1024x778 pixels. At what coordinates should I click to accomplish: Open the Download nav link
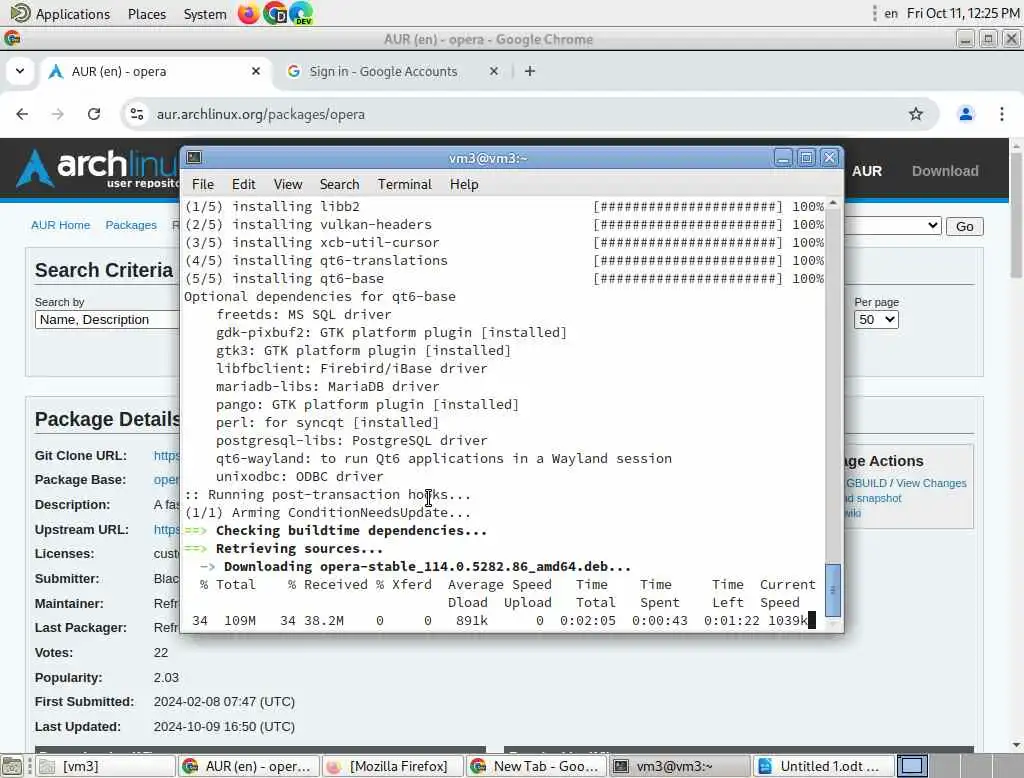[945, 171]
